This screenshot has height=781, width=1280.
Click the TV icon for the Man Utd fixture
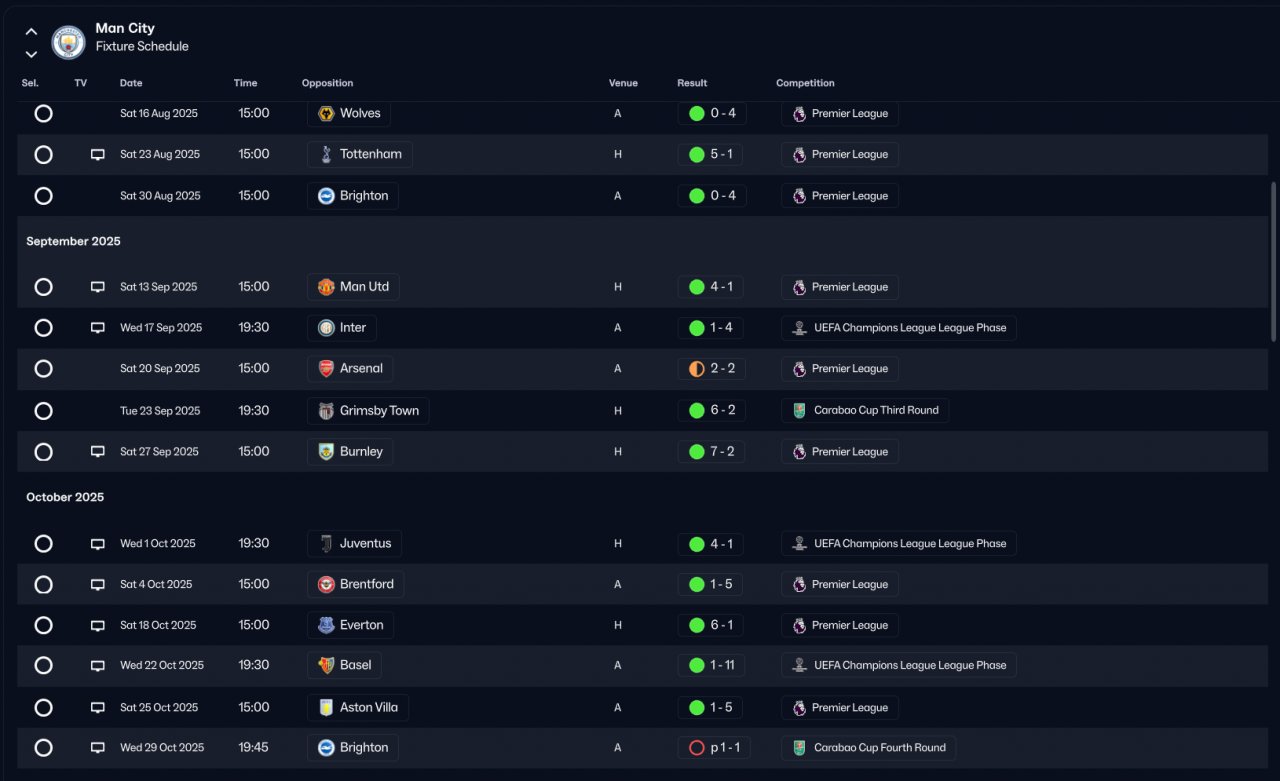click(98, 287)
